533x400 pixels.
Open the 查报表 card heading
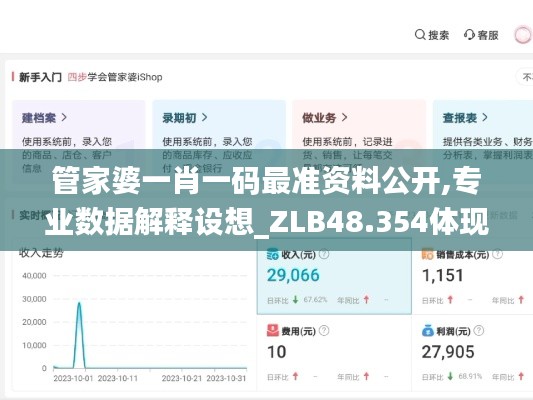point(460,118)
